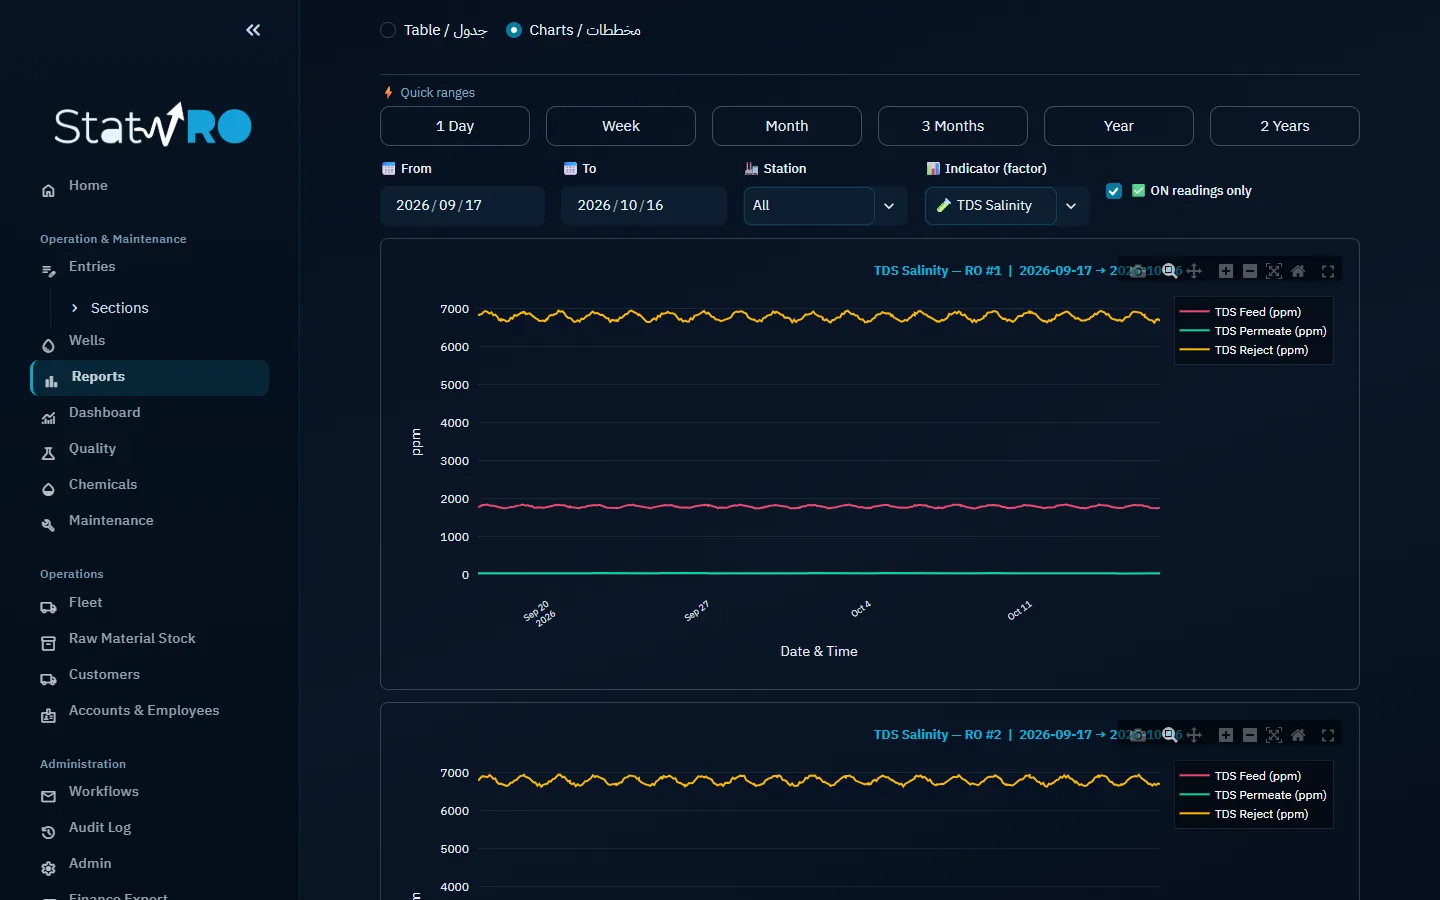The width and height of the screenshot is (1440, 900).
Task: Open RO #1 chart in fullscreen
Action: [1328, 271]
